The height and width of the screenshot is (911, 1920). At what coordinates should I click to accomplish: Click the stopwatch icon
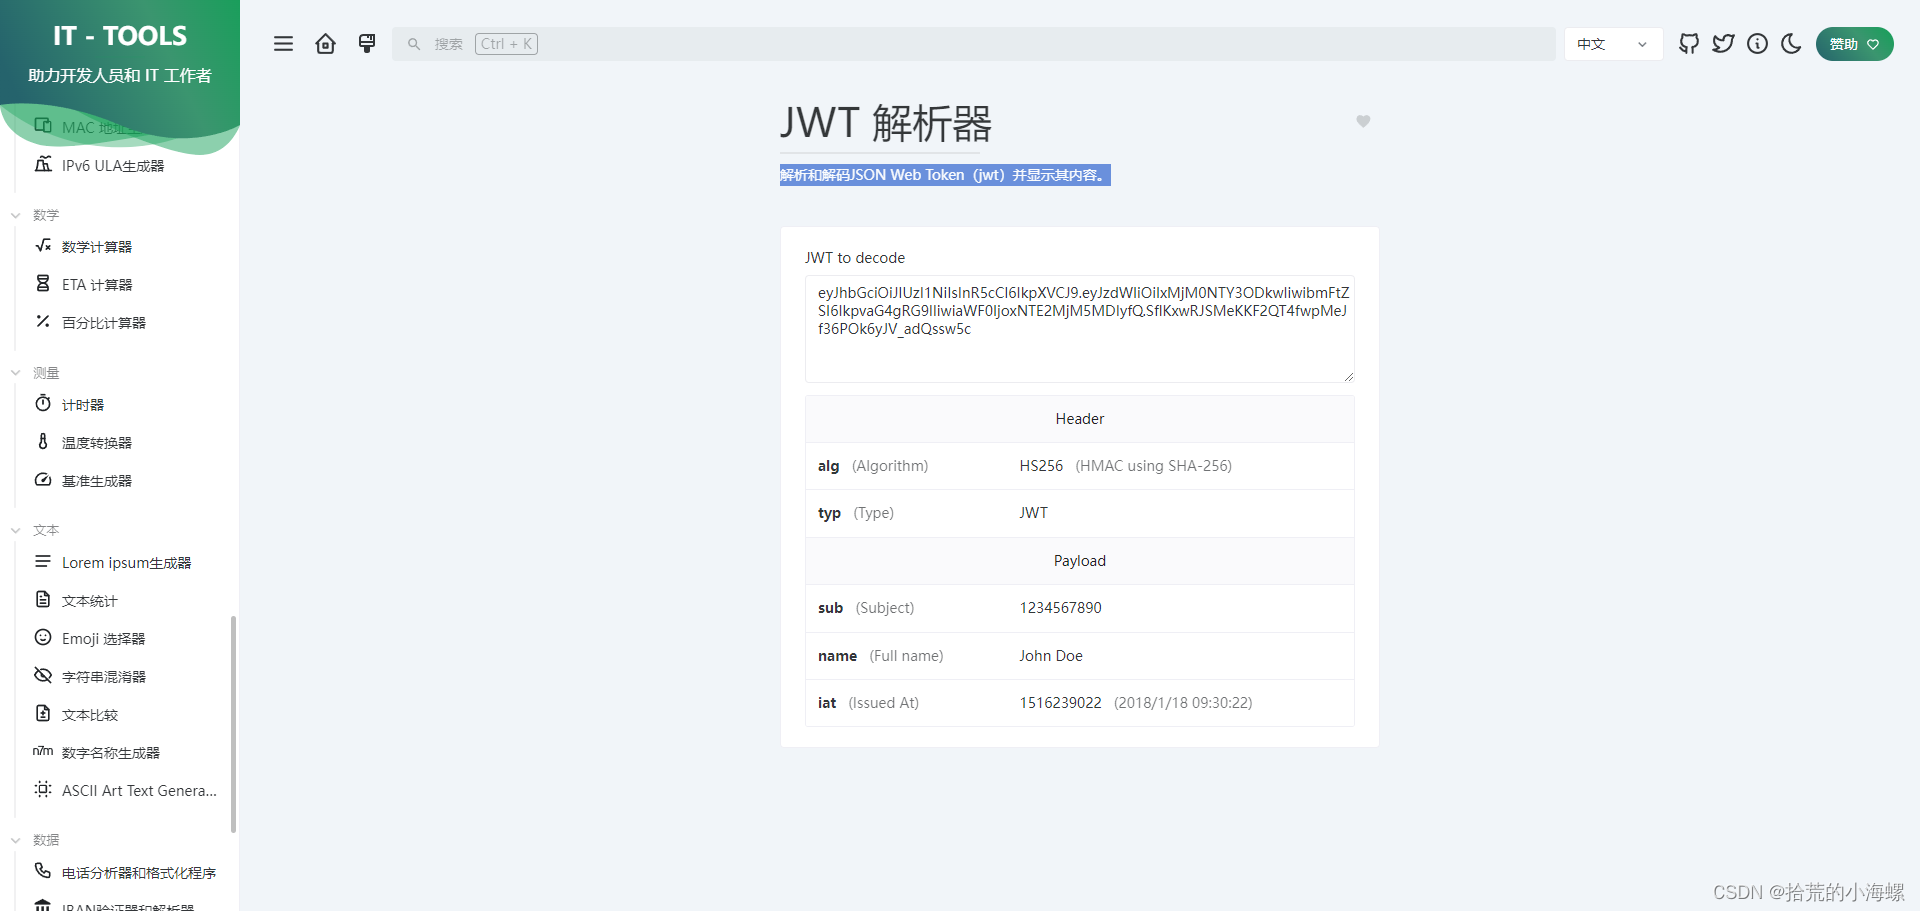[43, 403]
